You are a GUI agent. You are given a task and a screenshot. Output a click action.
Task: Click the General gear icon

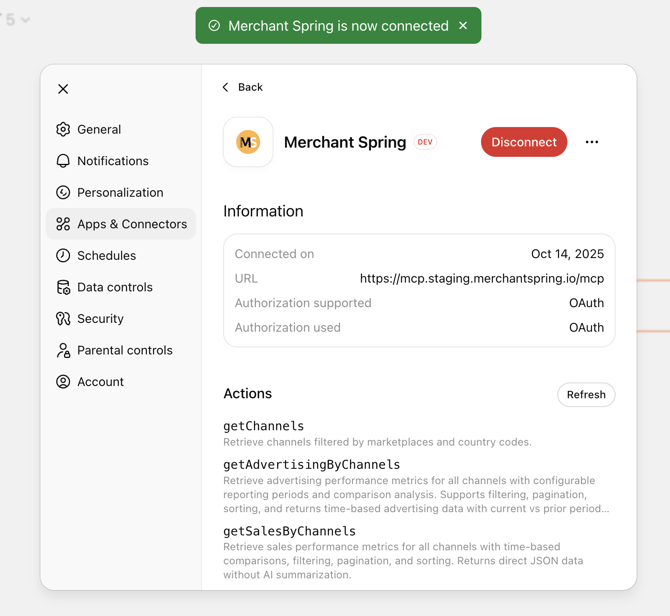click(x=63, y=129)
